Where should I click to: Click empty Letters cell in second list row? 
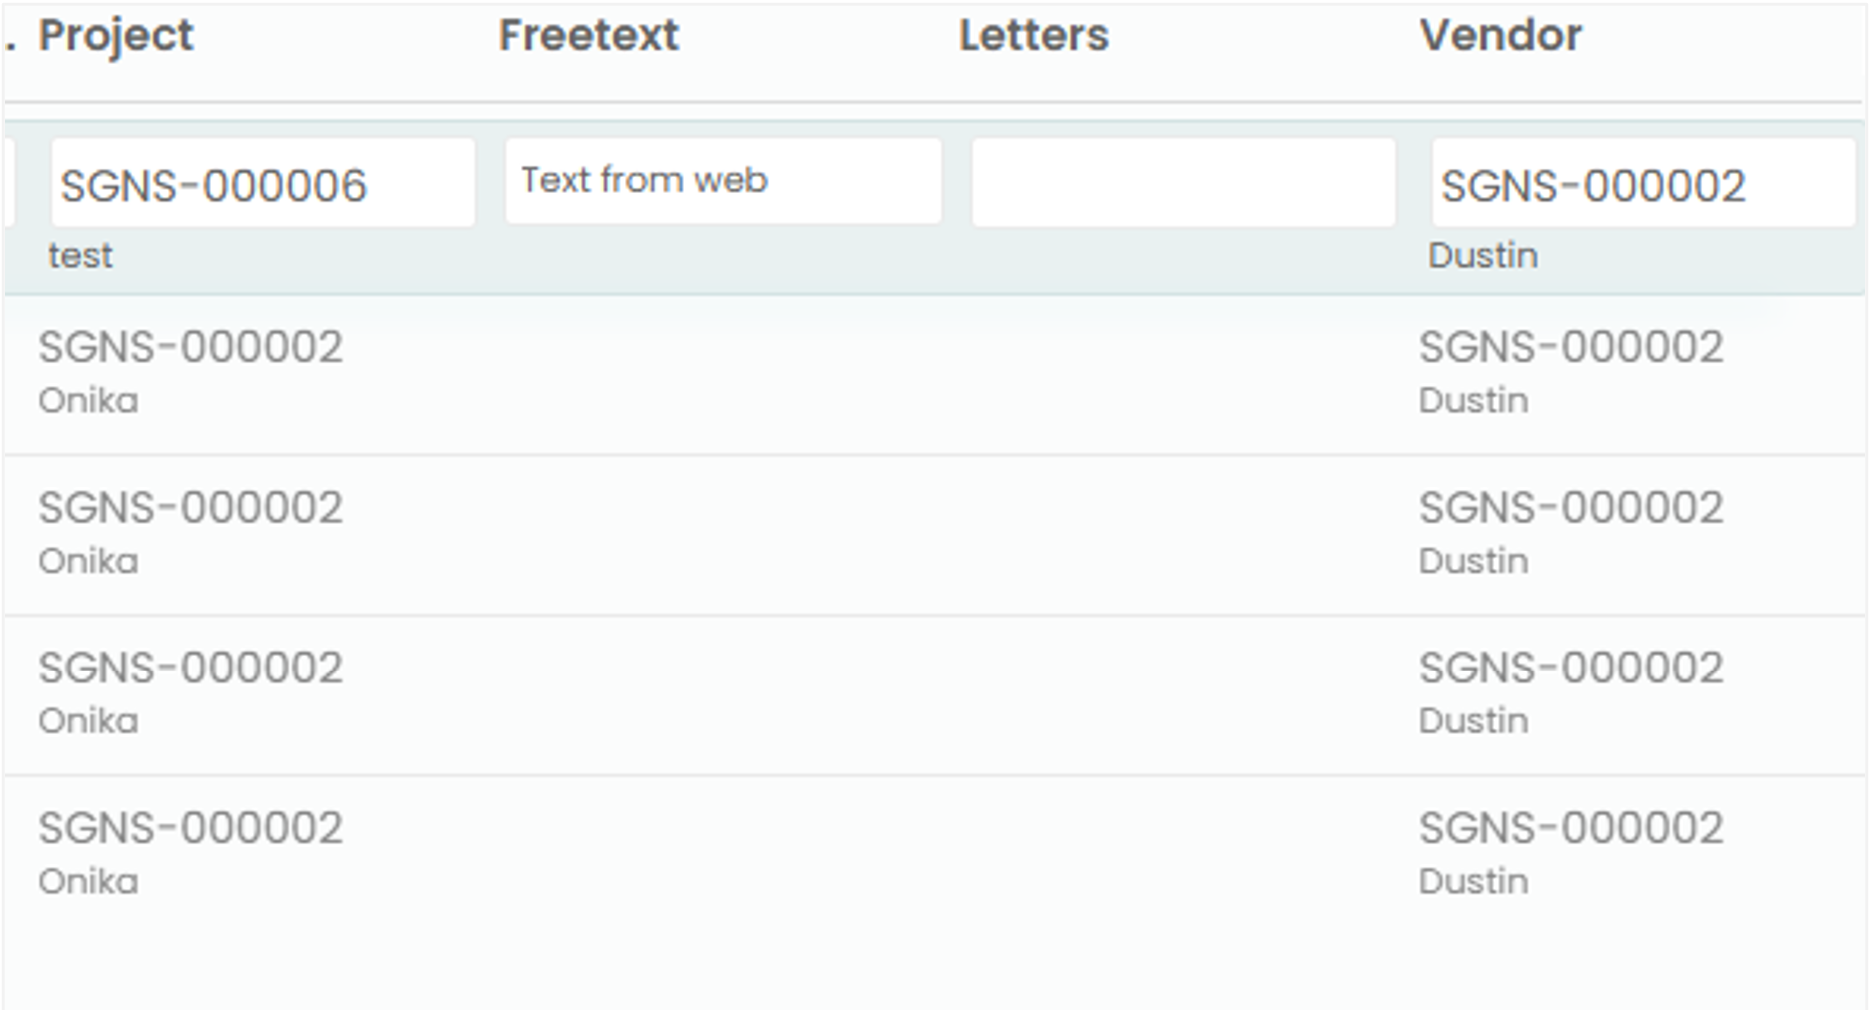click(1183, 534)
